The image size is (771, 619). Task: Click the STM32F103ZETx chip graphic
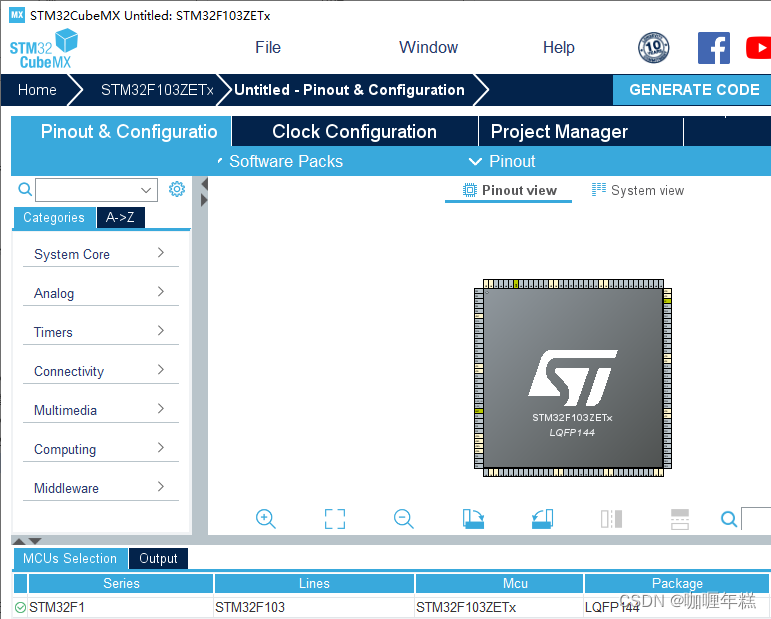coord(573,378)
